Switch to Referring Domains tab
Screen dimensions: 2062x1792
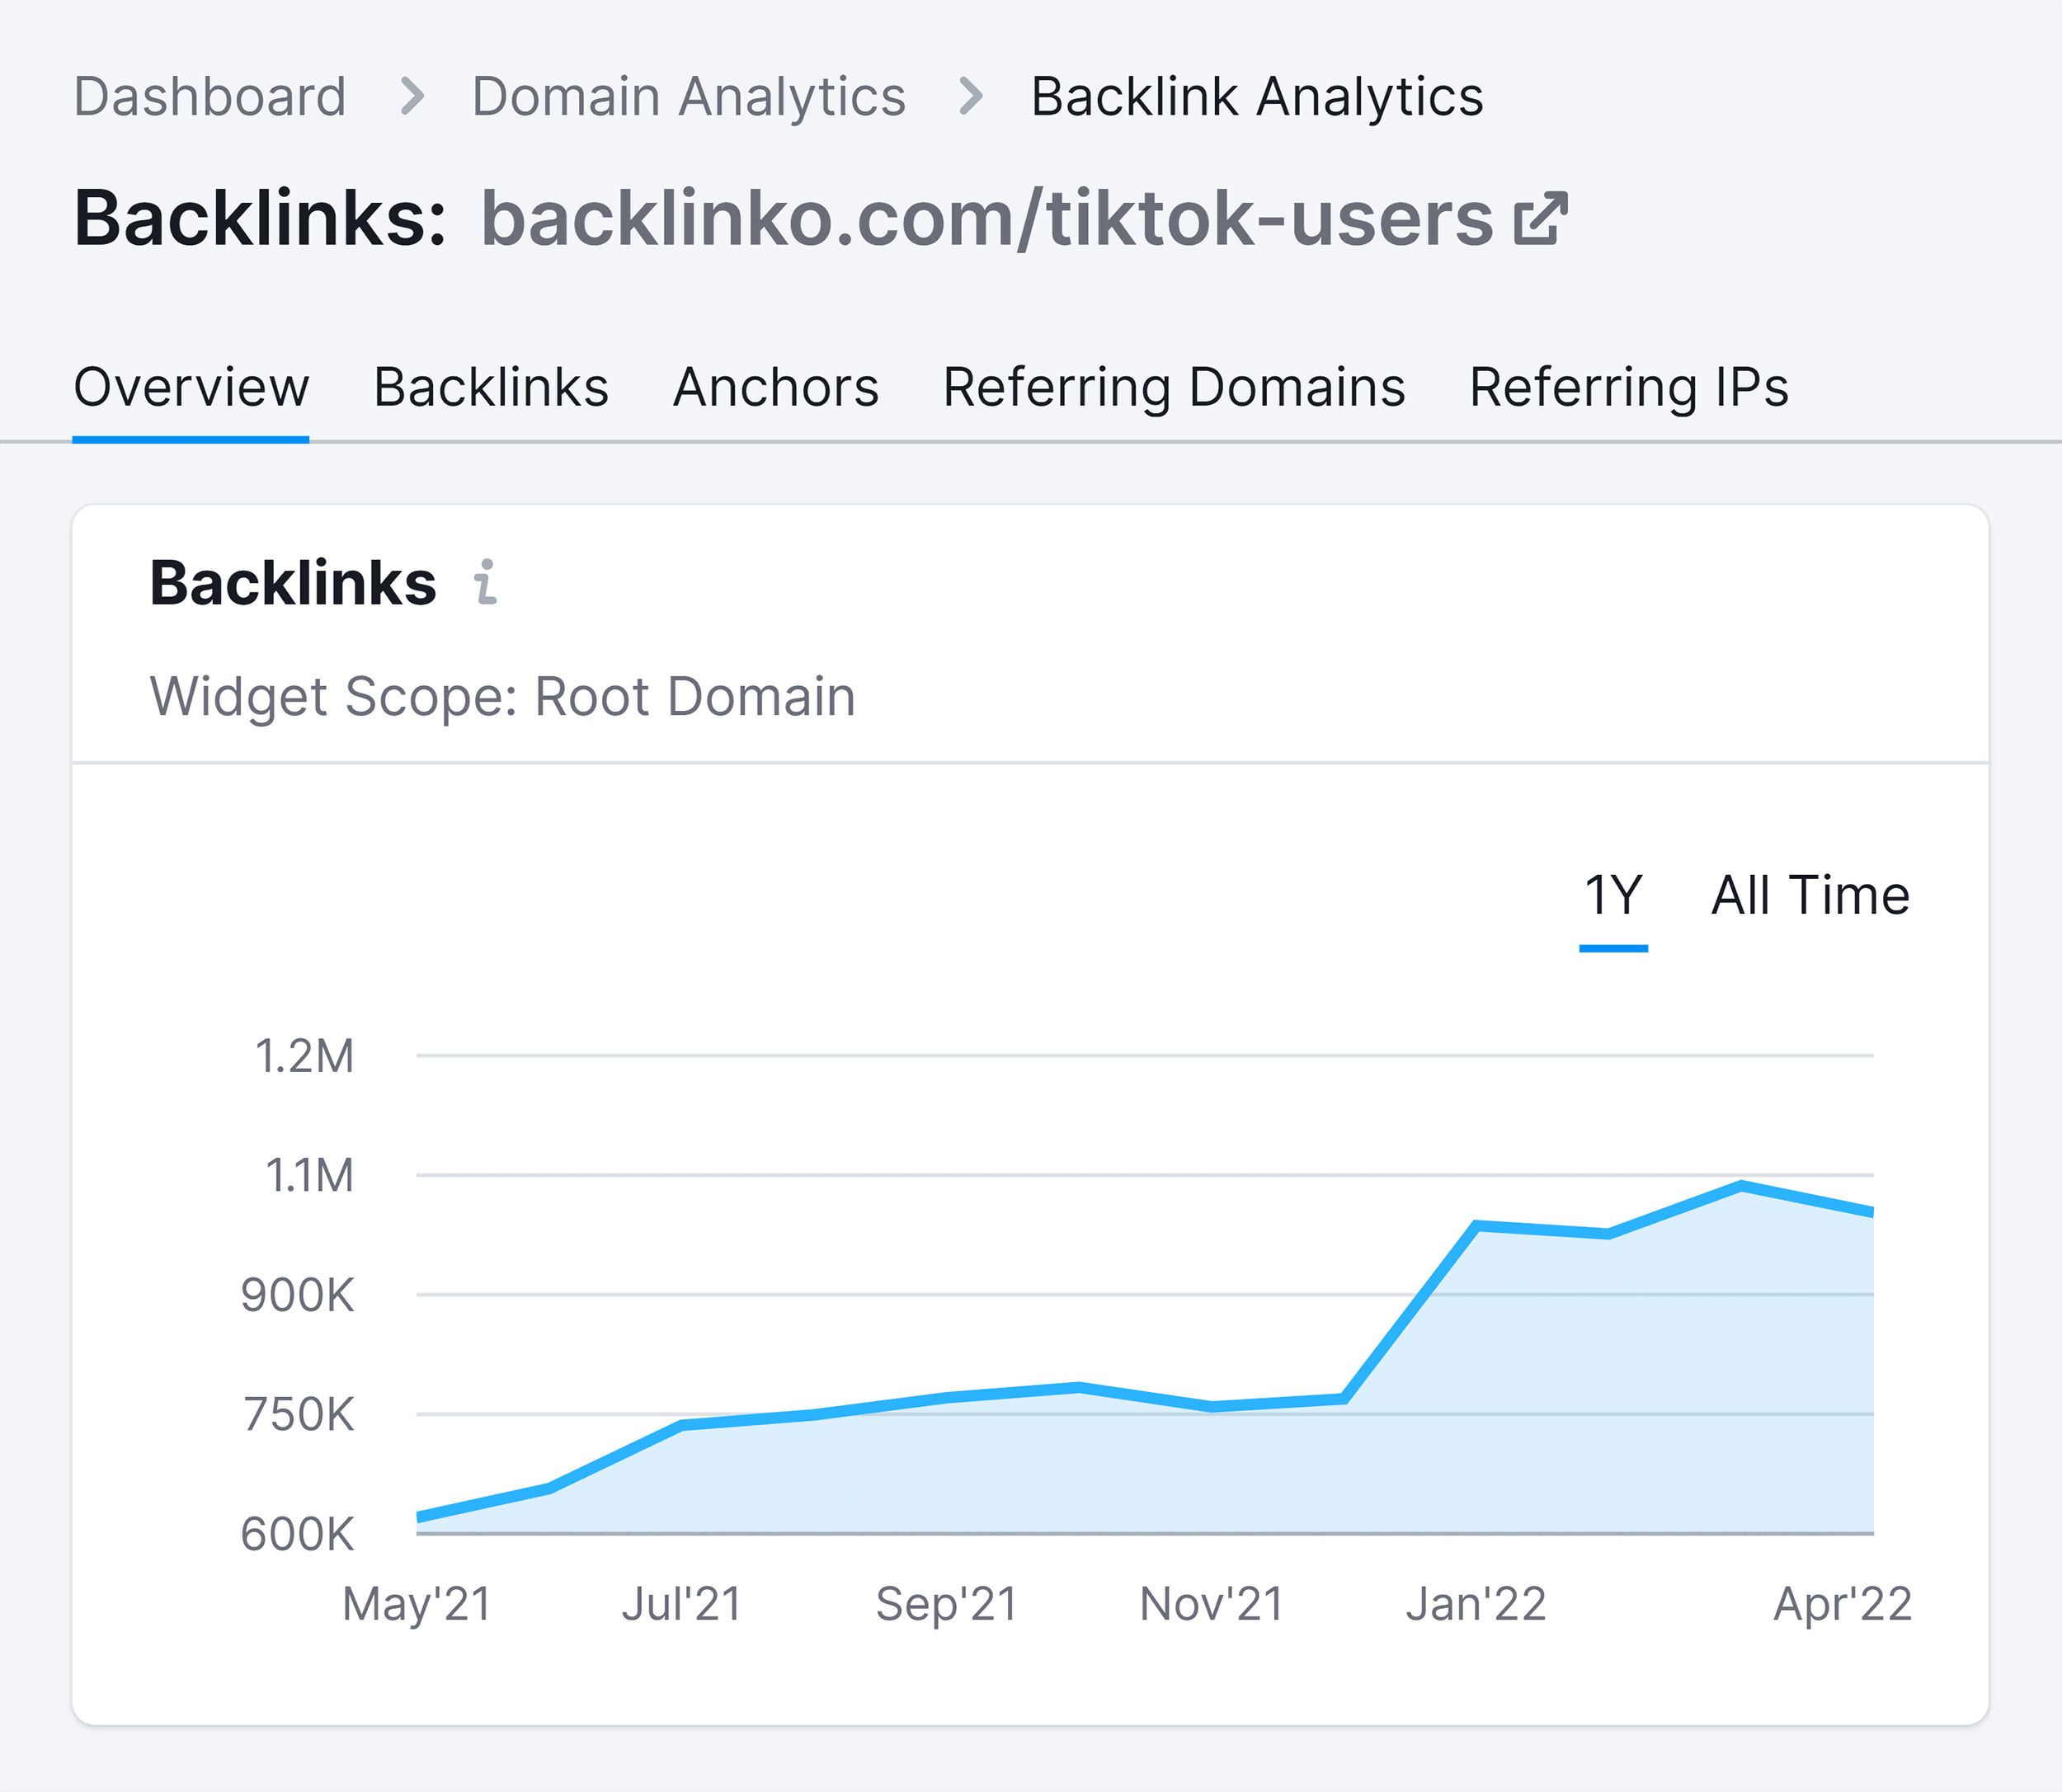tap(1174, 388)
